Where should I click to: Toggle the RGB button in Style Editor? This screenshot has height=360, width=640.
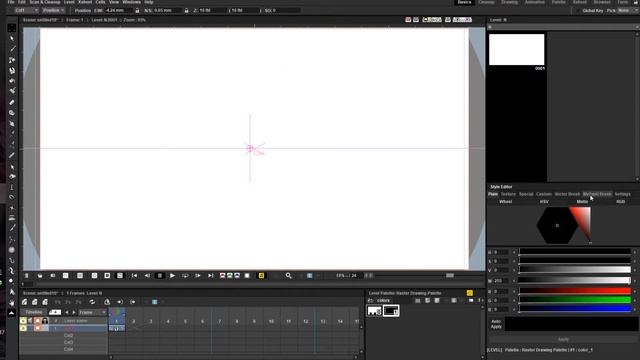[620, 202]
